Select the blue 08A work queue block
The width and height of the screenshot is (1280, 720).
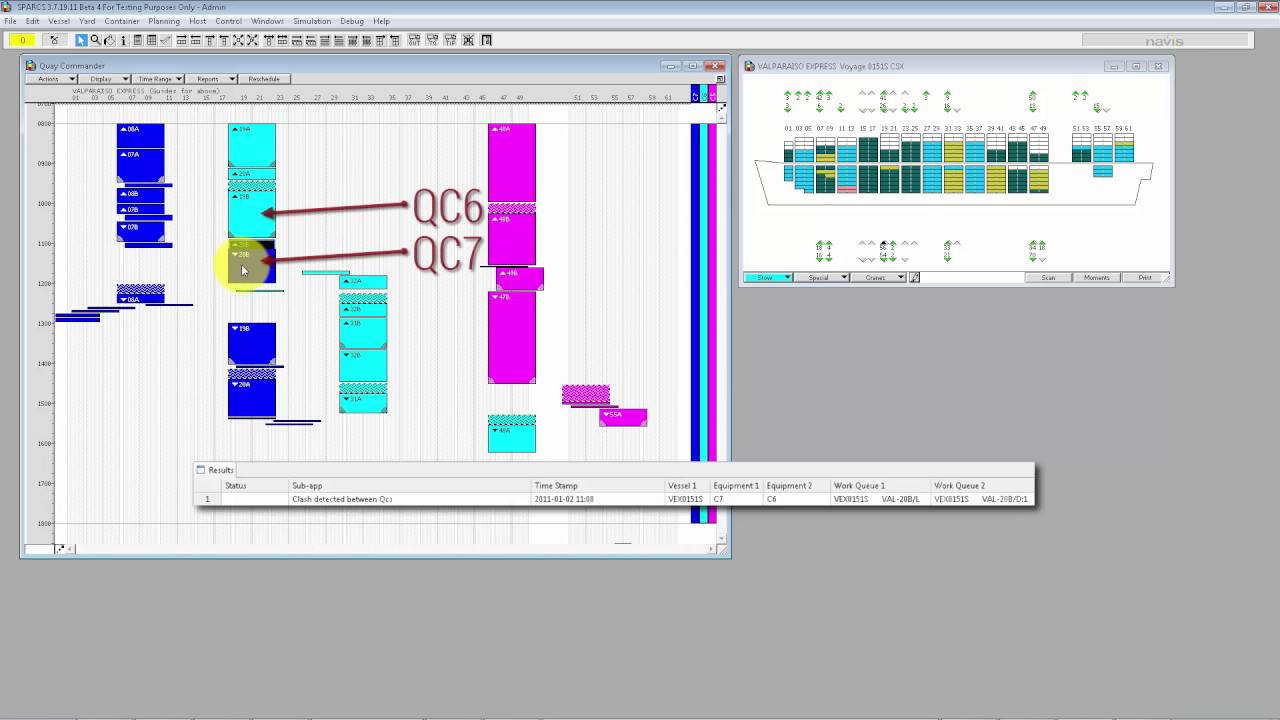click(x=140, y=135)
